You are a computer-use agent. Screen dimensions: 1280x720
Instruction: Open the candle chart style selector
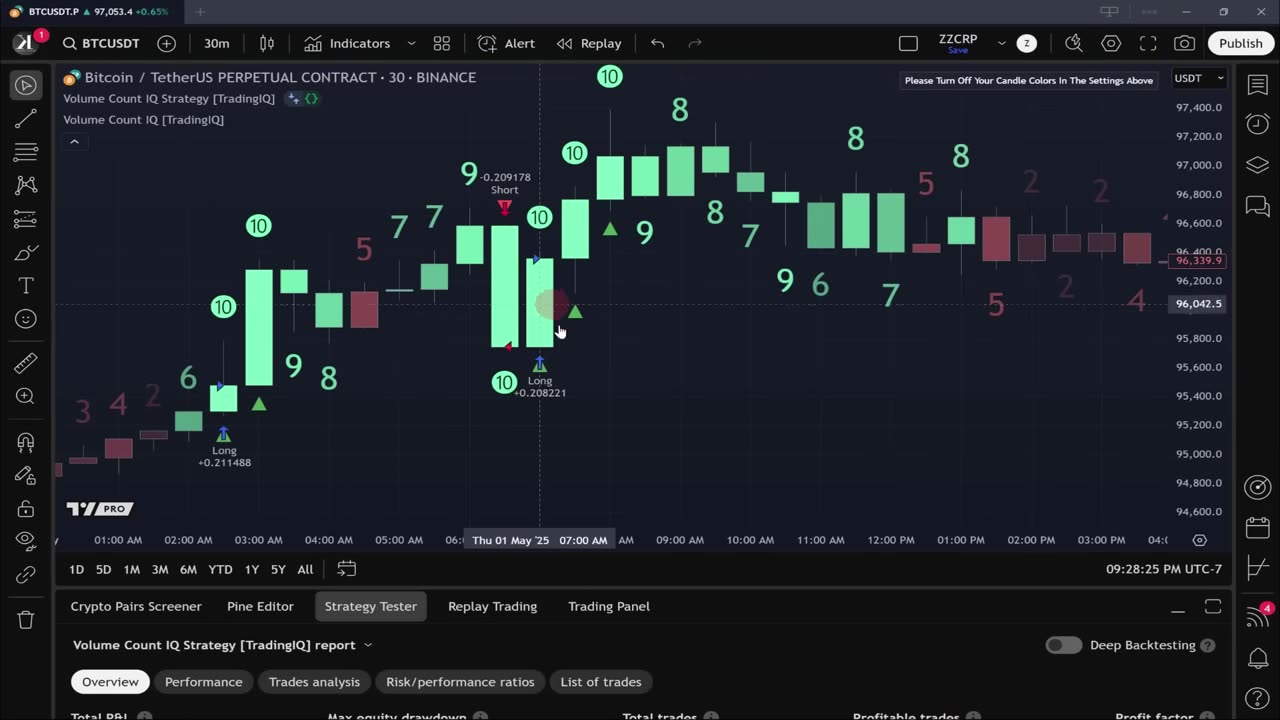pyautogui.click(x=267, y=43)
